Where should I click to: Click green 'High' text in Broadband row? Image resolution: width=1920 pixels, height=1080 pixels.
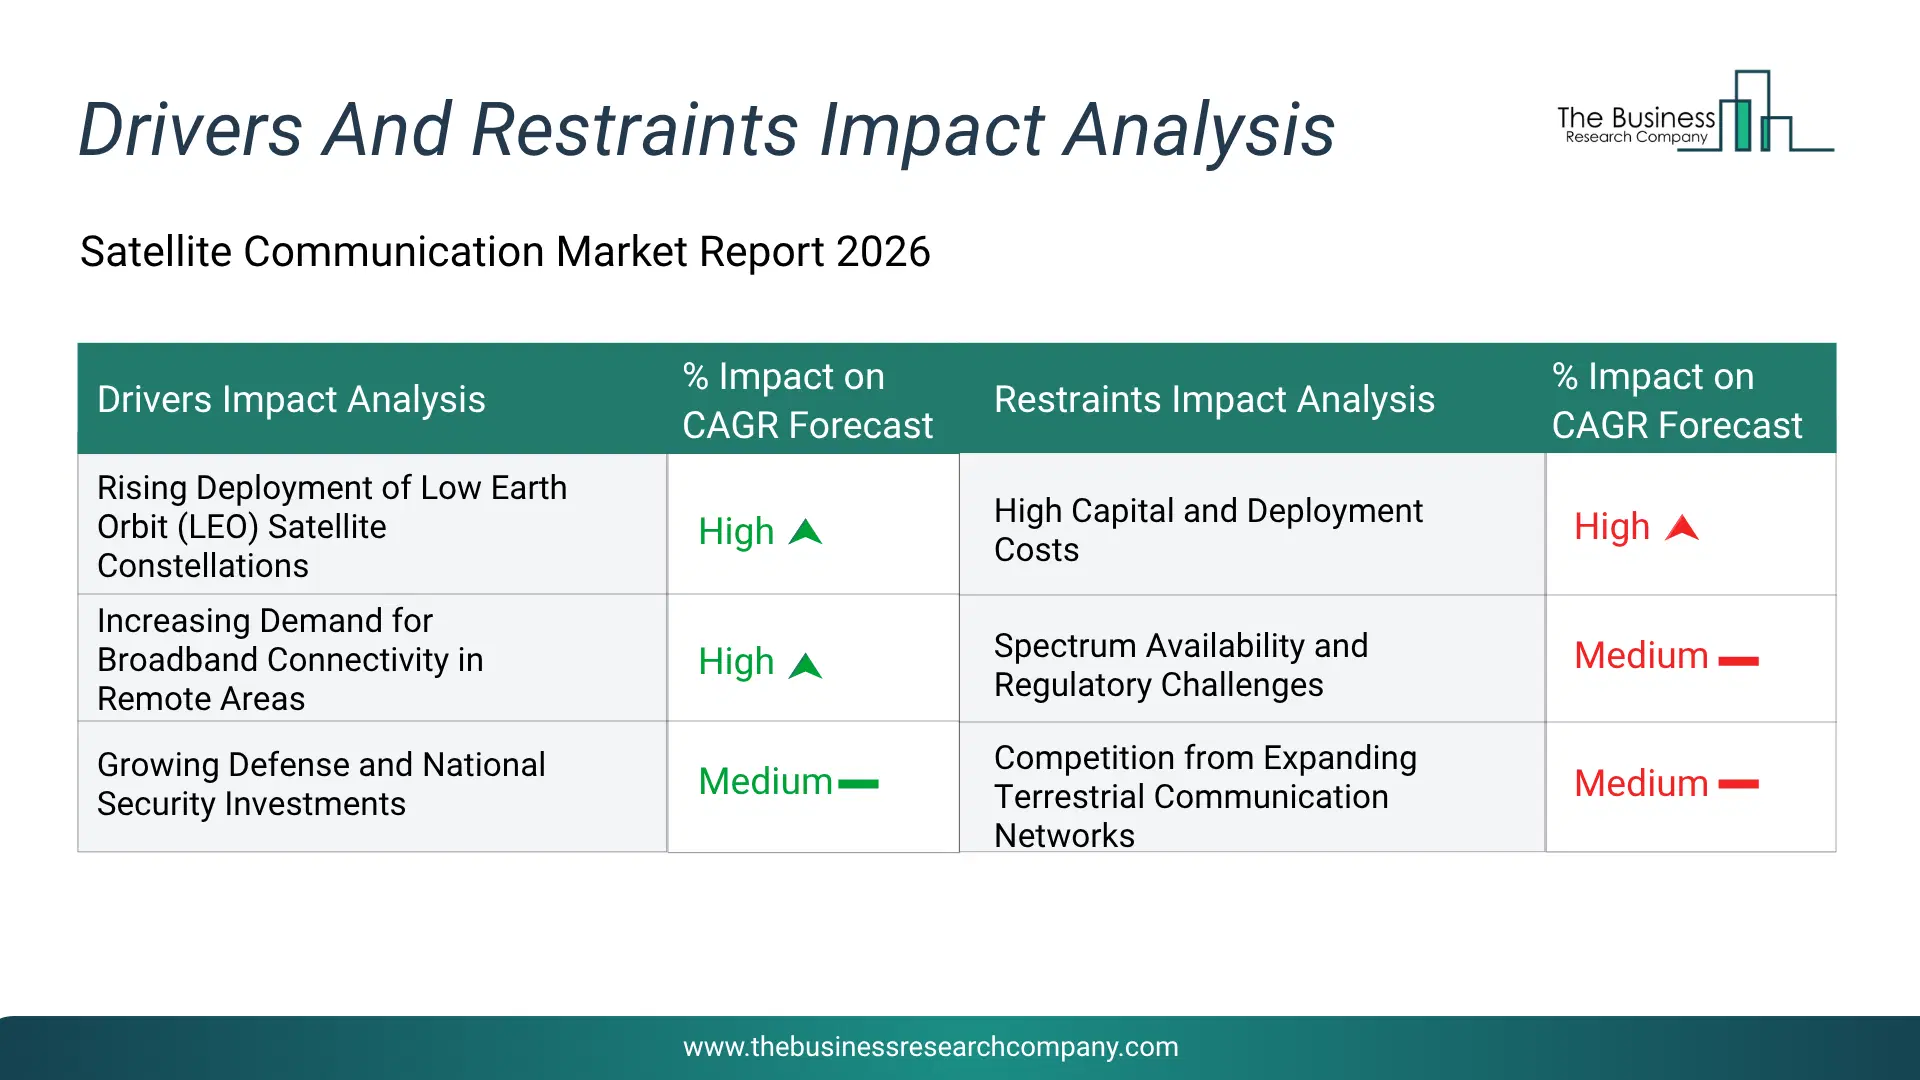[x=736, y=662]
